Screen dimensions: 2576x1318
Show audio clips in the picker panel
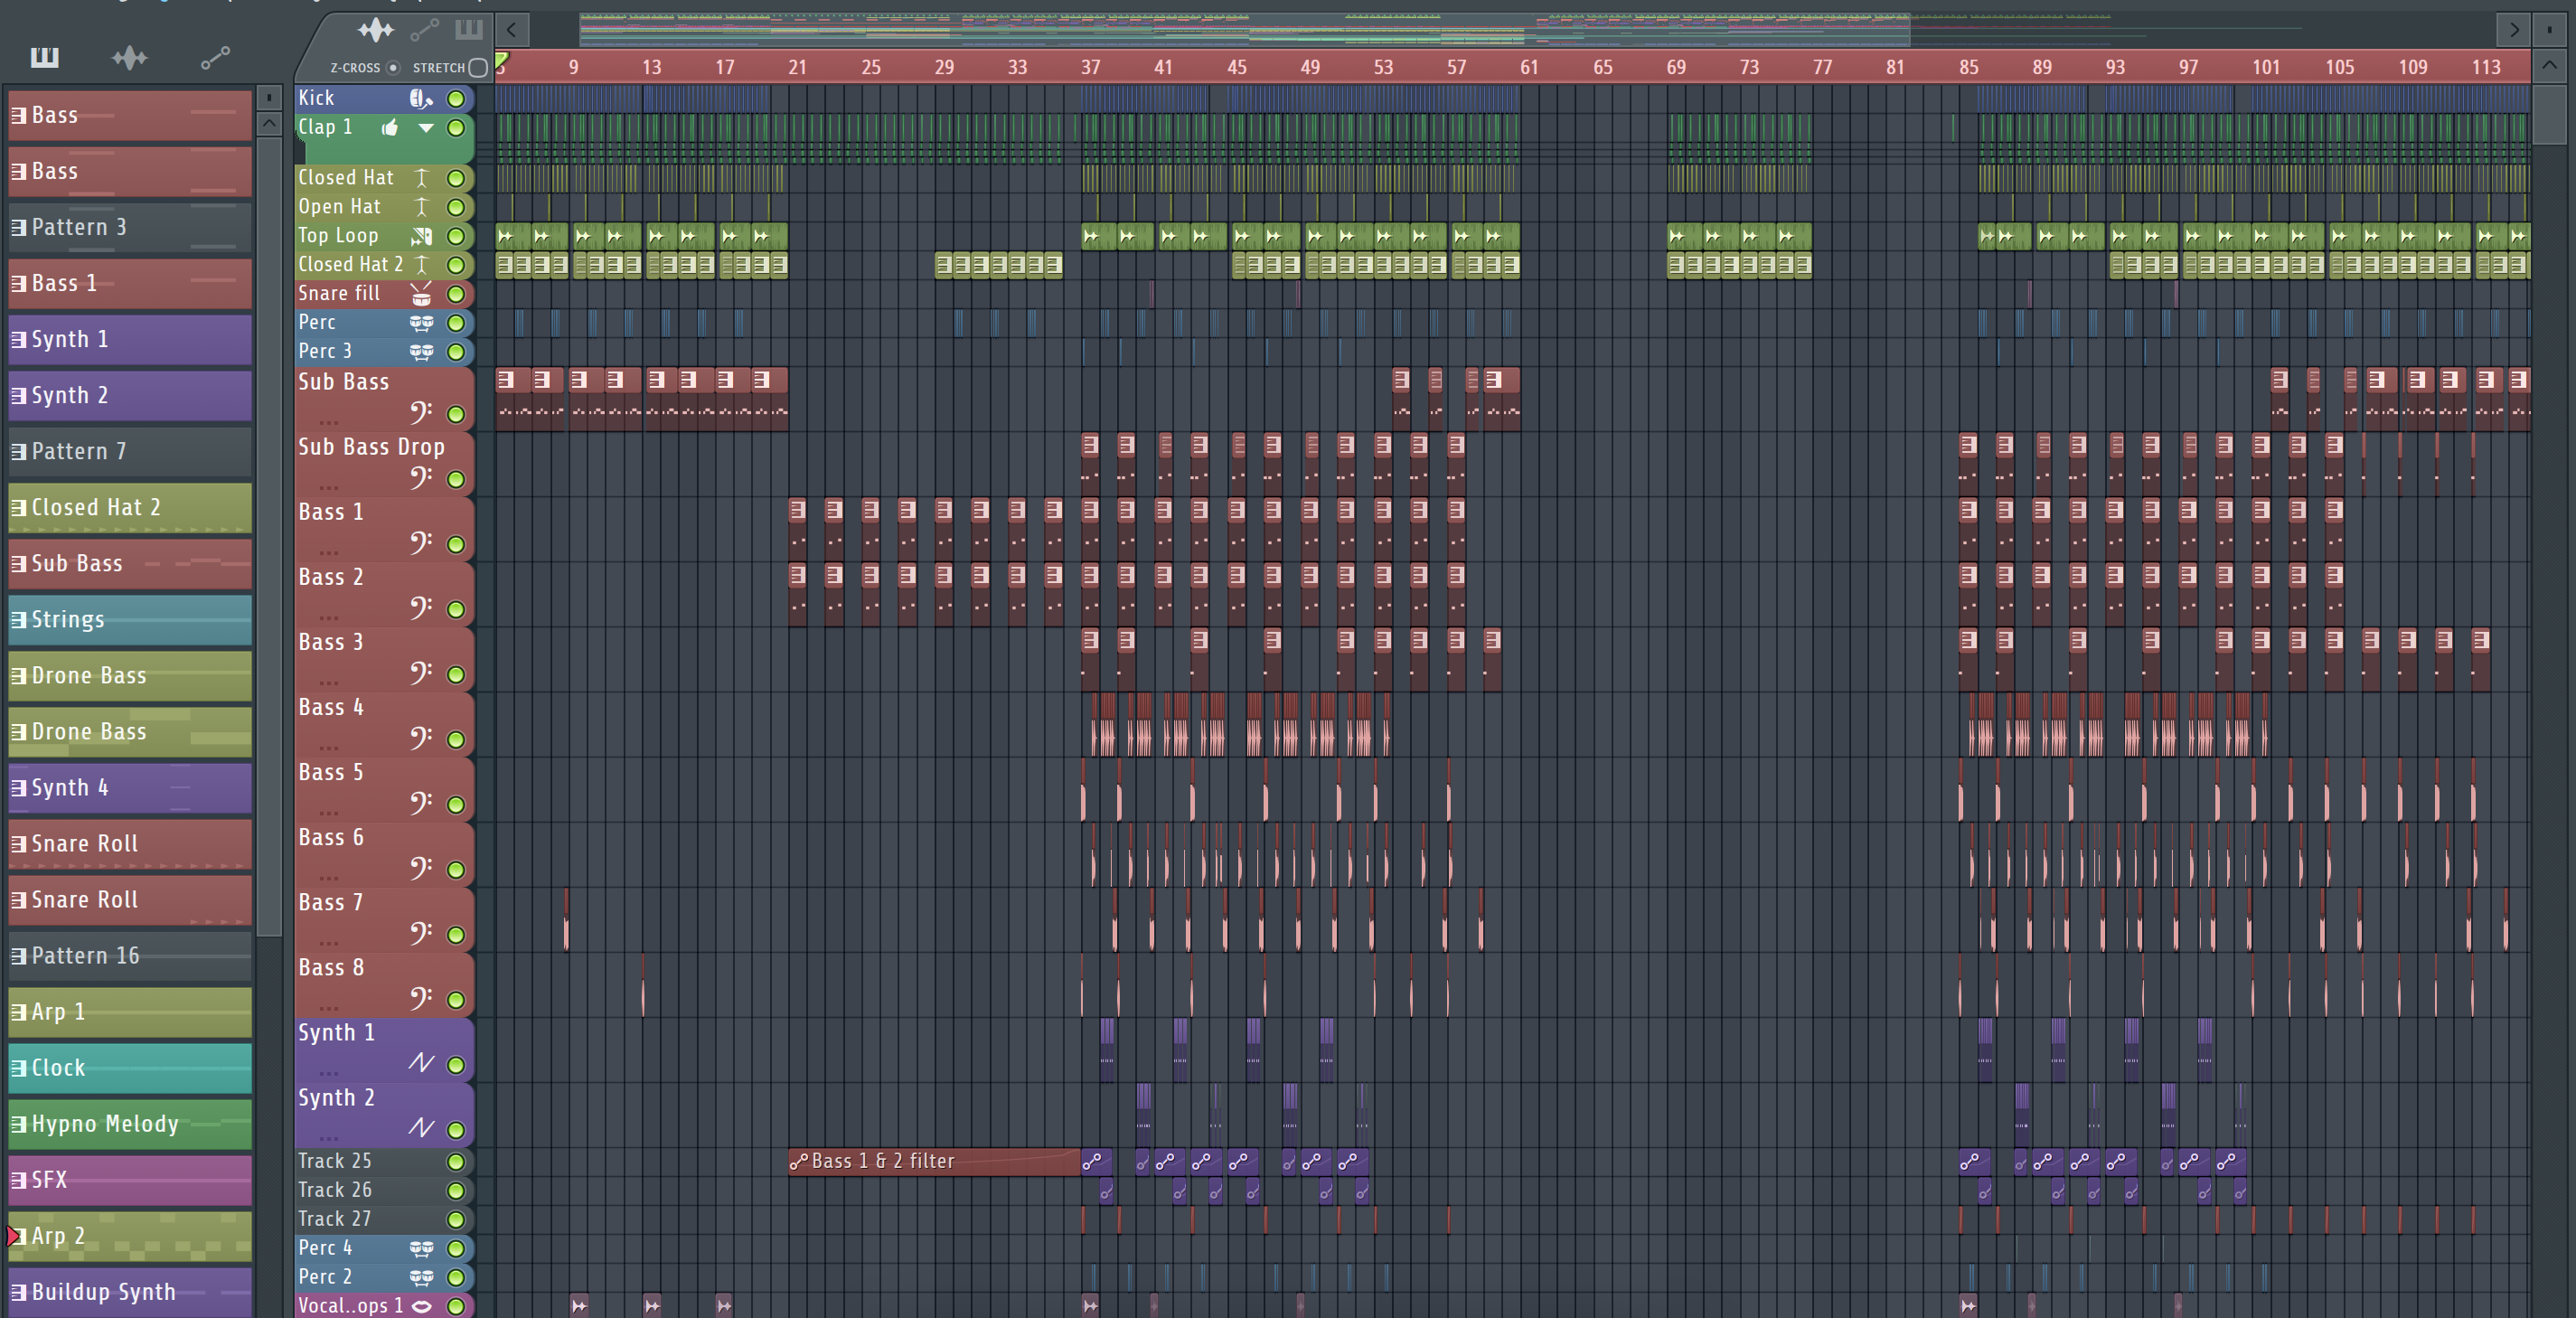(129, 57)
